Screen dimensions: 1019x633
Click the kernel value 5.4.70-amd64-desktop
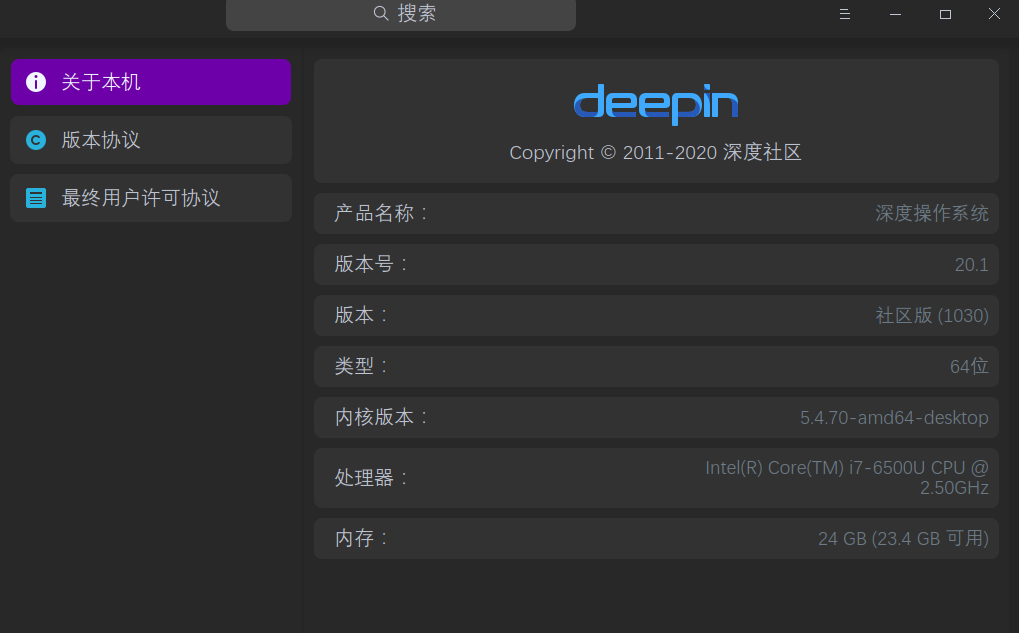(x=894, y=417)
